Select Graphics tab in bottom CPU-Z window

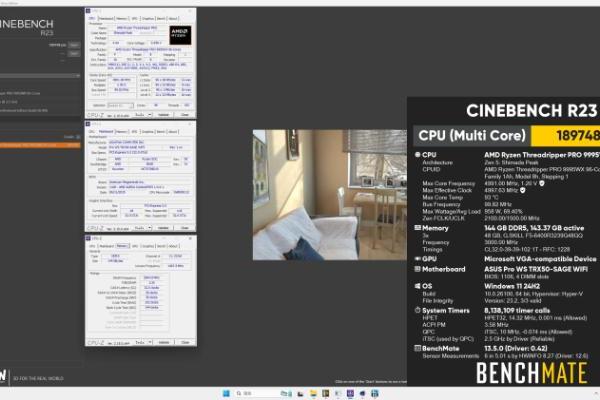[148, 246]
